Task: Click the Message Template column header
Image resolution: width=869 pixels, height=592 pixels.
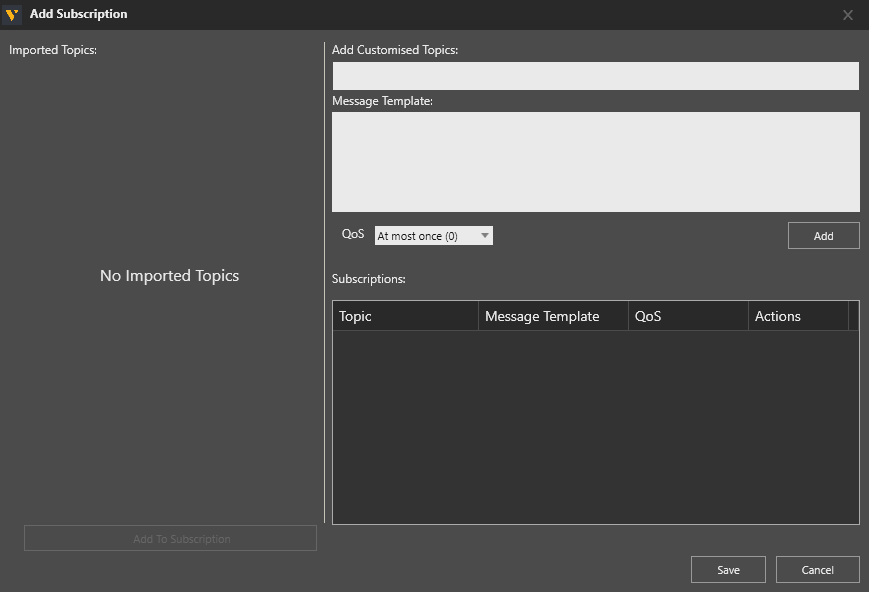Action: [552, 316]
